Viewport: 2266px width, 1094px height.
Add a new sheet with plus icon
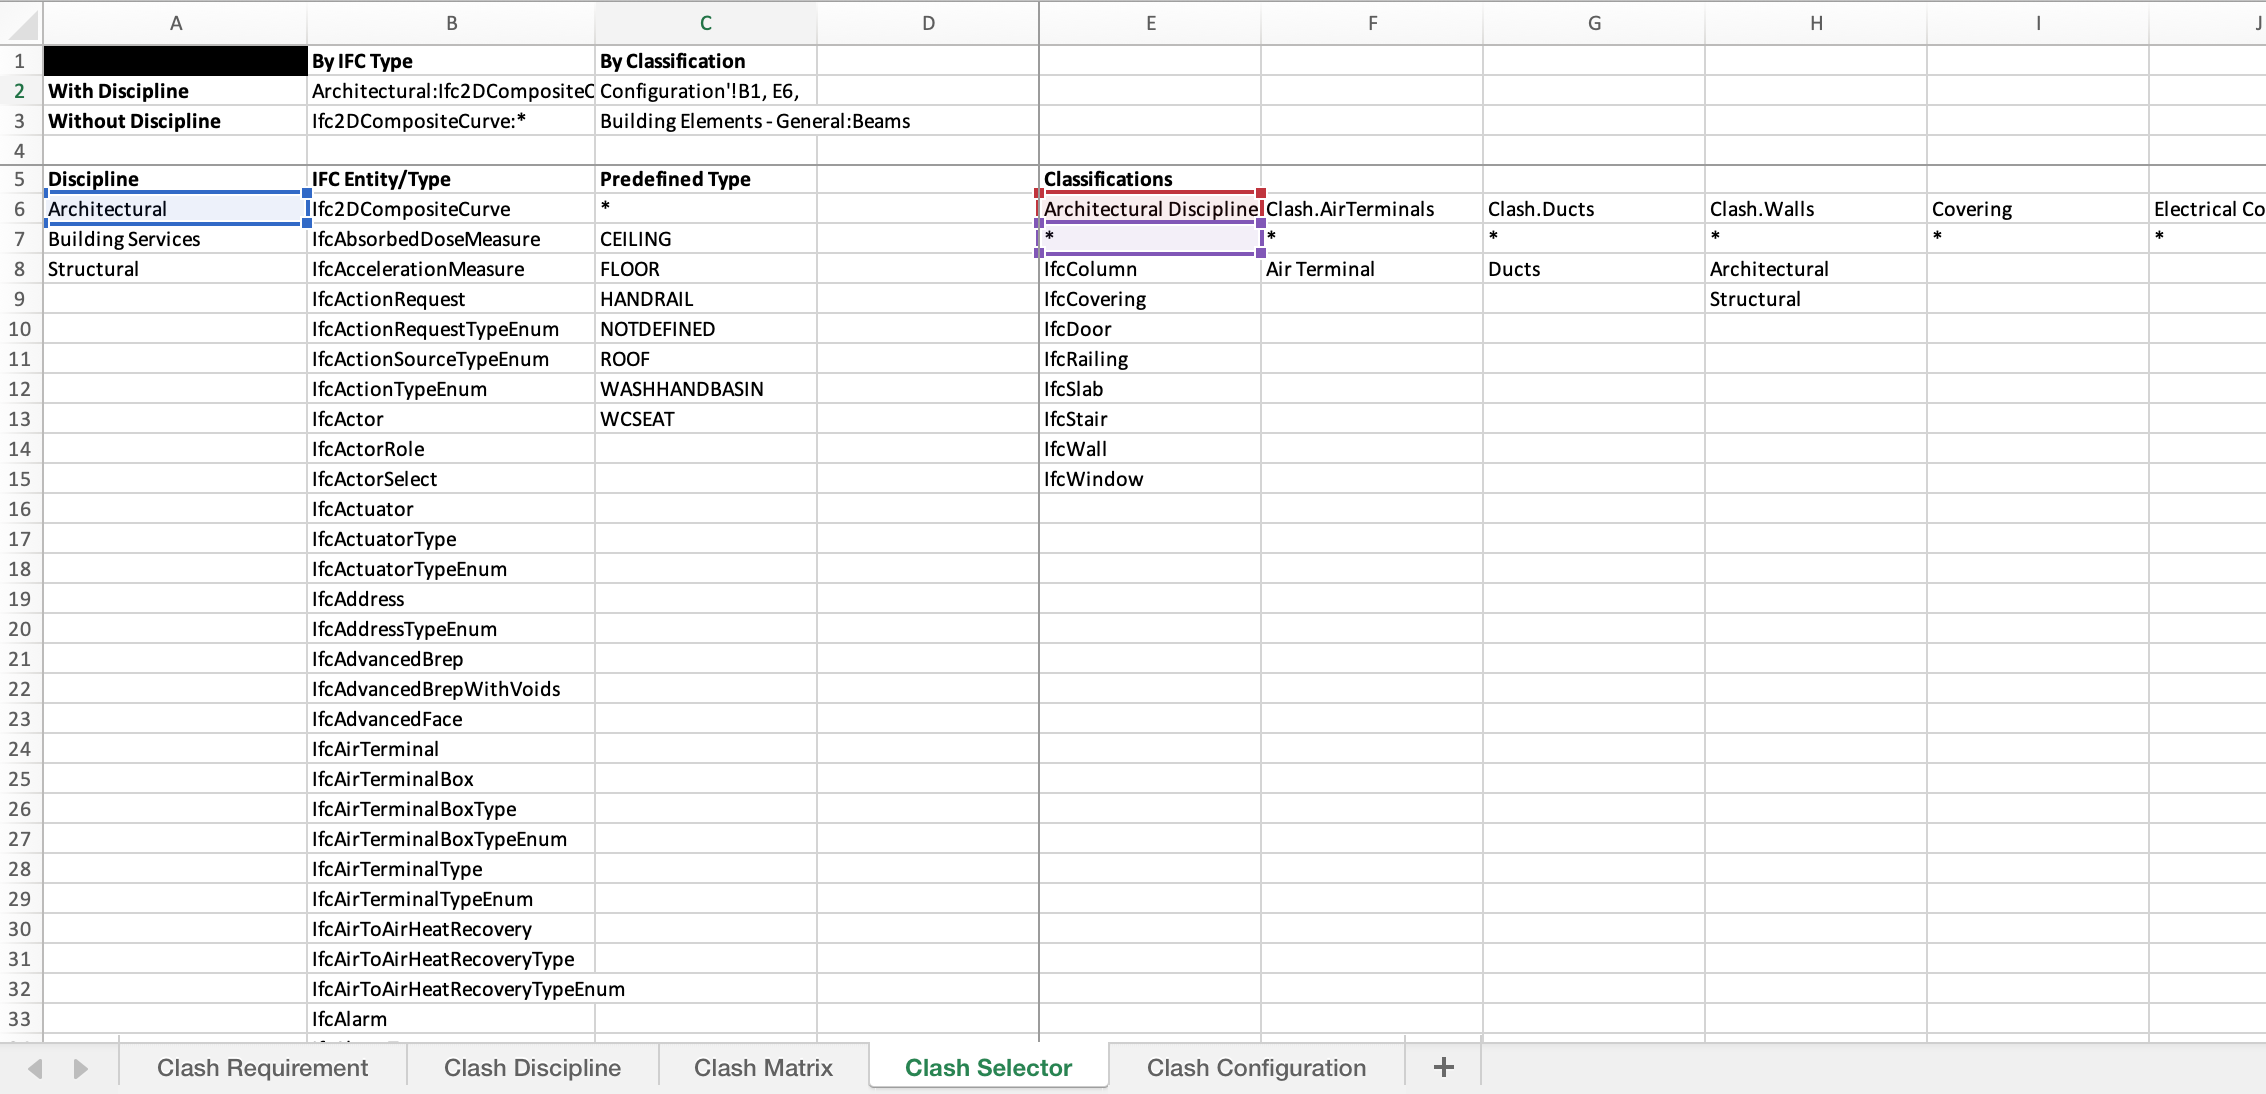tap(1443, 1067)
